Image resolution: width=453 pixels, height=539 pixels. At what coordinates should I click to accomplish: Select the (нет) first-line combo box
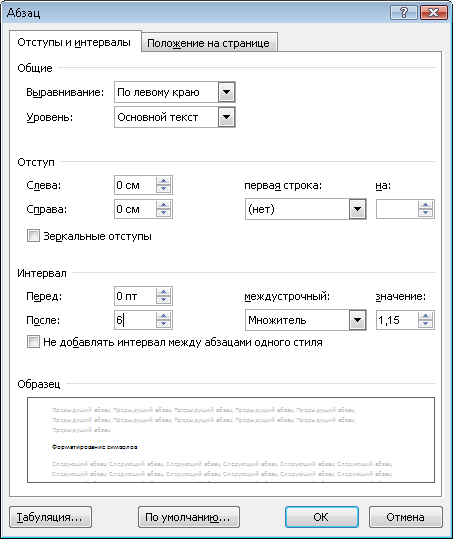coord(306,209)
